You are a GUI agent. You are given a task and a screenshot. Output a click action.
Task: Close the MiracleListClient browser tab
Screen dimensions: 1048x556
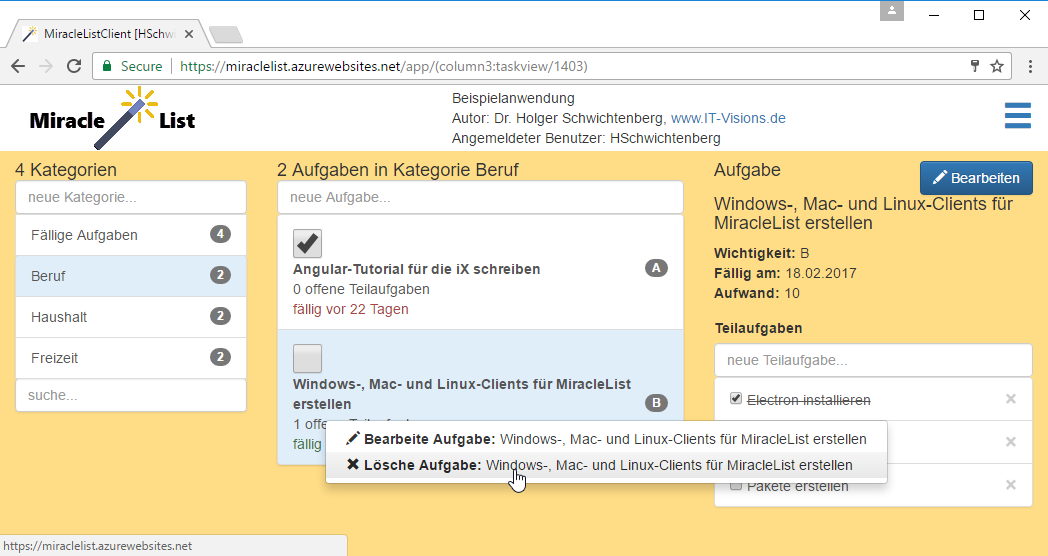click(188, 33)
